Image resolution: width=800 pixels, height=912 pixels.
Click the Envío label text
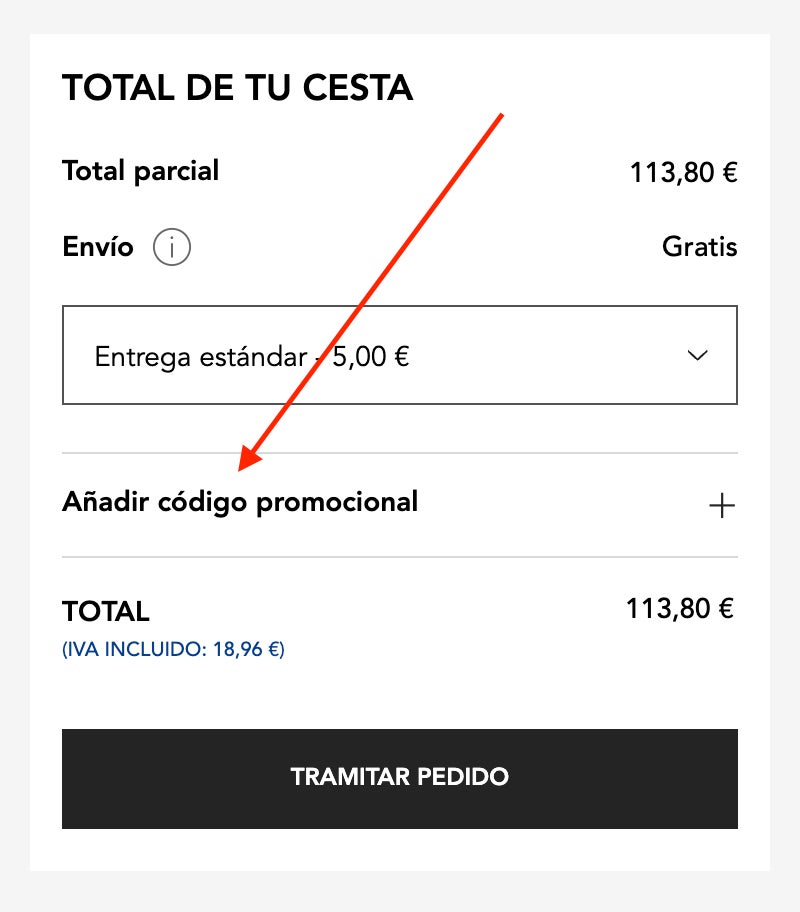(x=97, y=247)
